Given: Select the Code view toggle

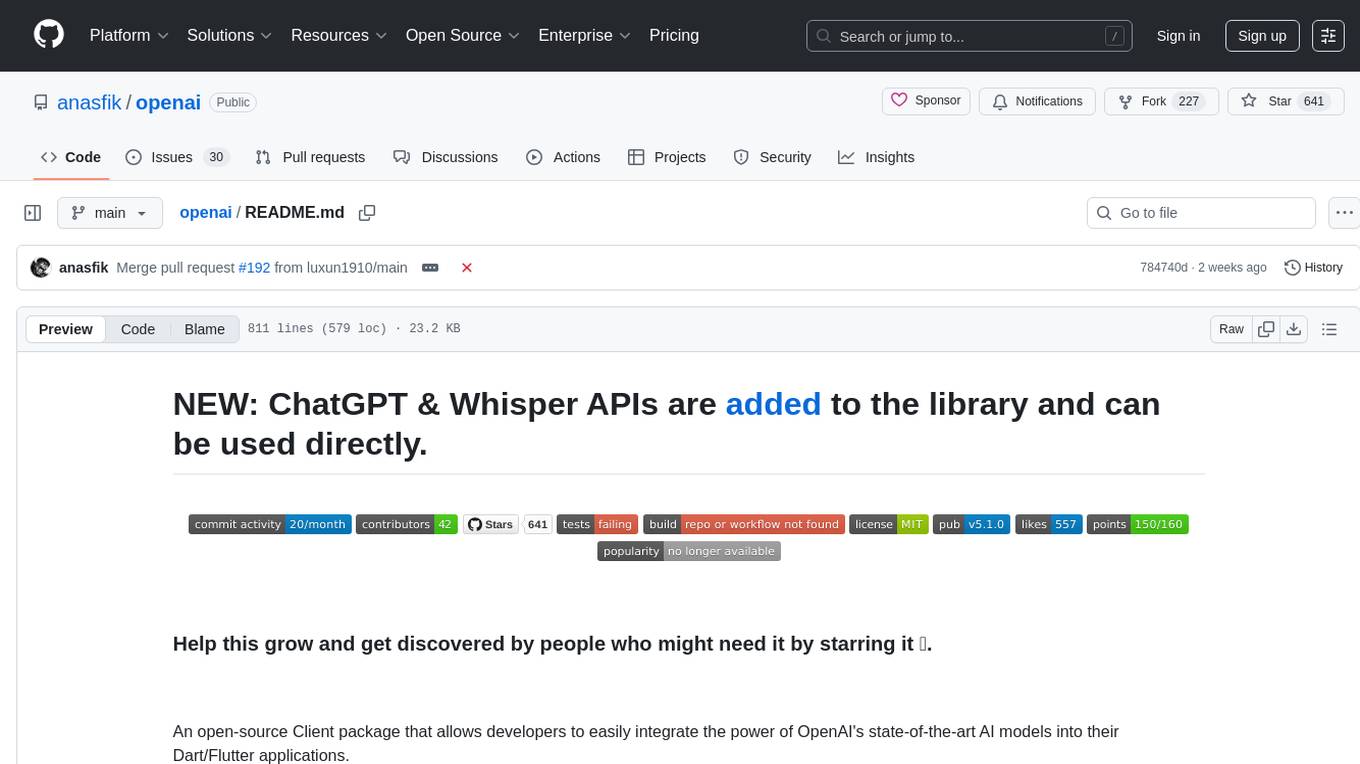Looking at the screenshot, I should tap(138, 329).
